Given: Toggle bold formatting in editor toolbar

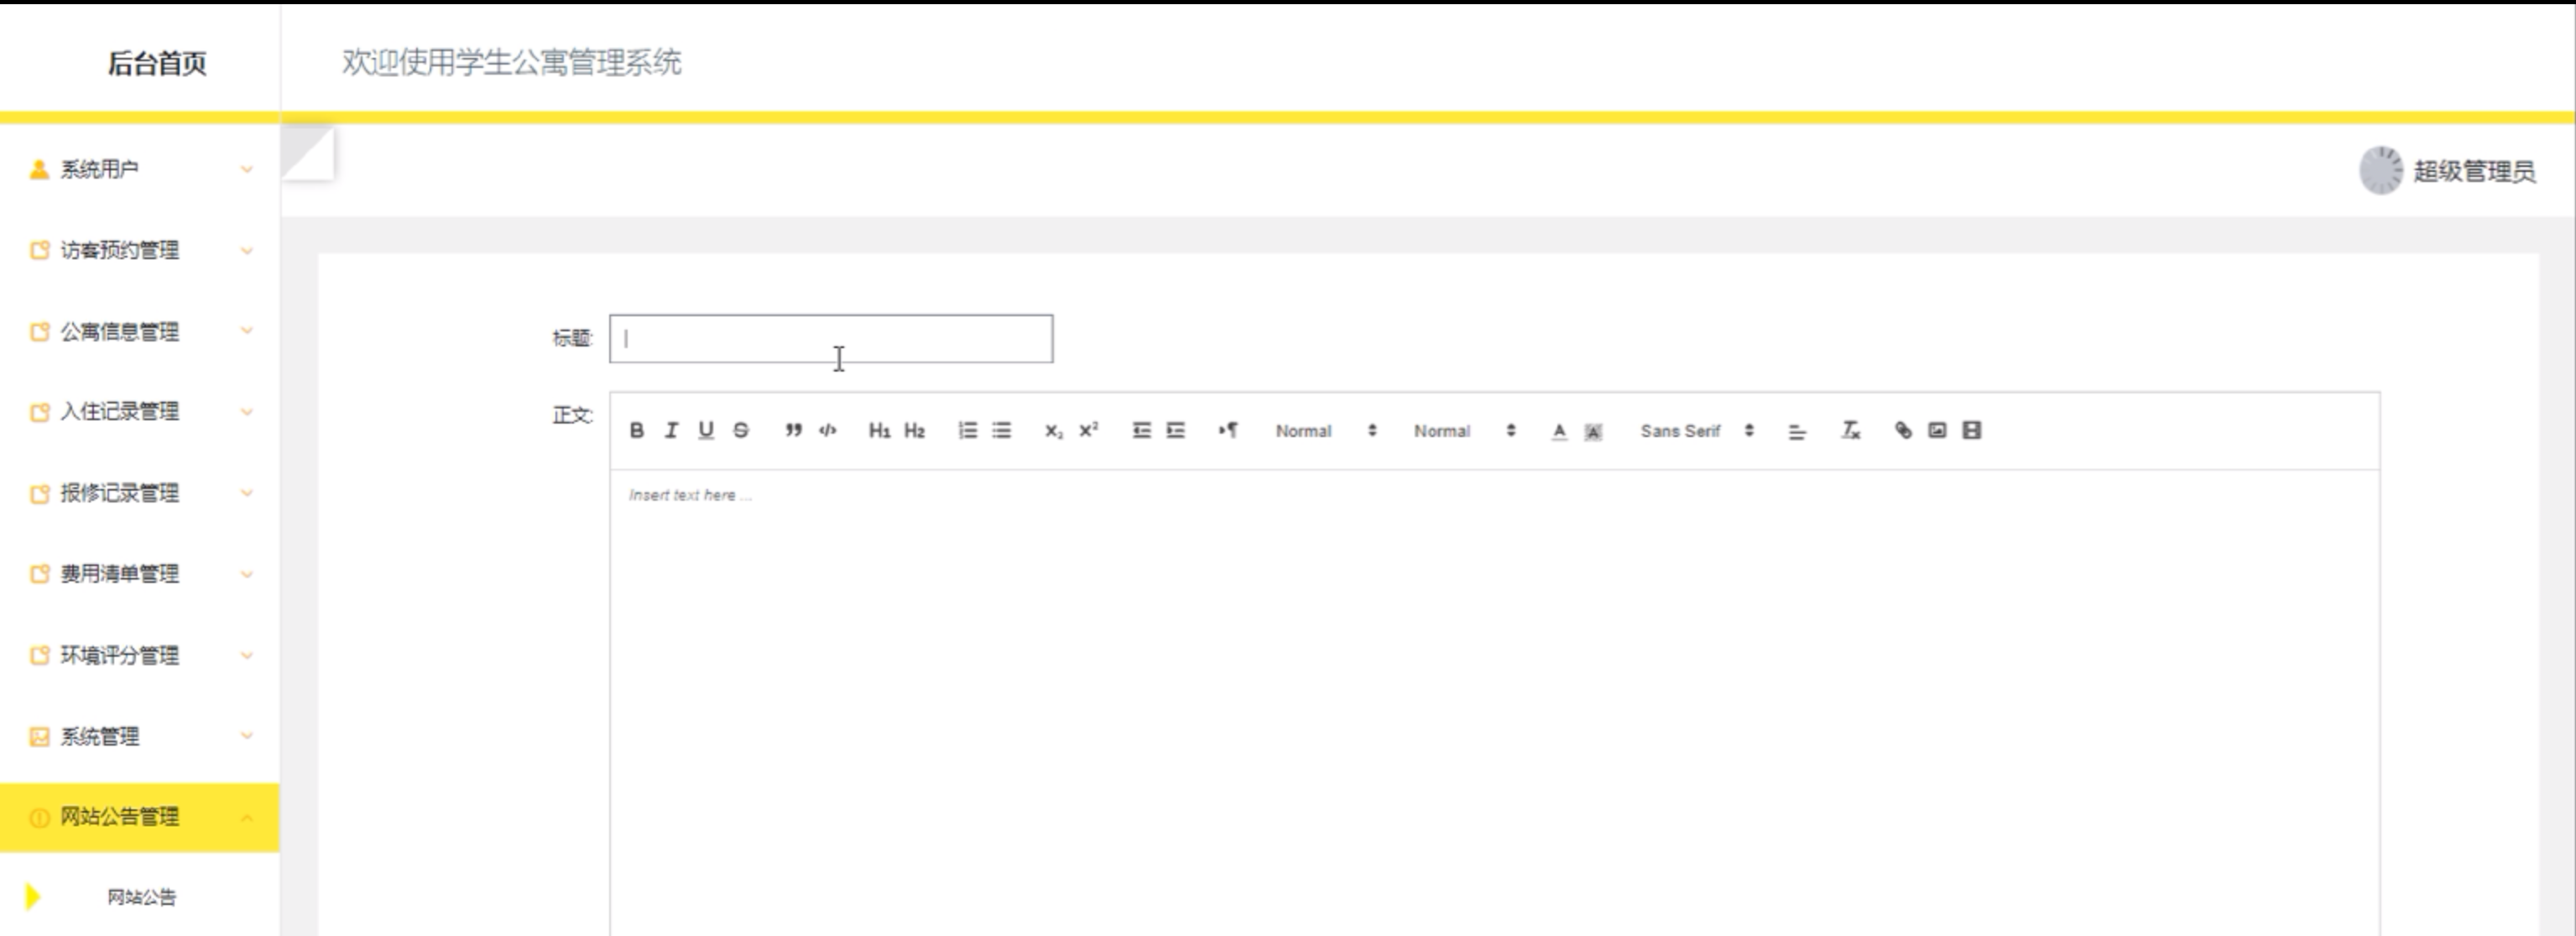Looking at the screenshot, I should click(636, 430).
